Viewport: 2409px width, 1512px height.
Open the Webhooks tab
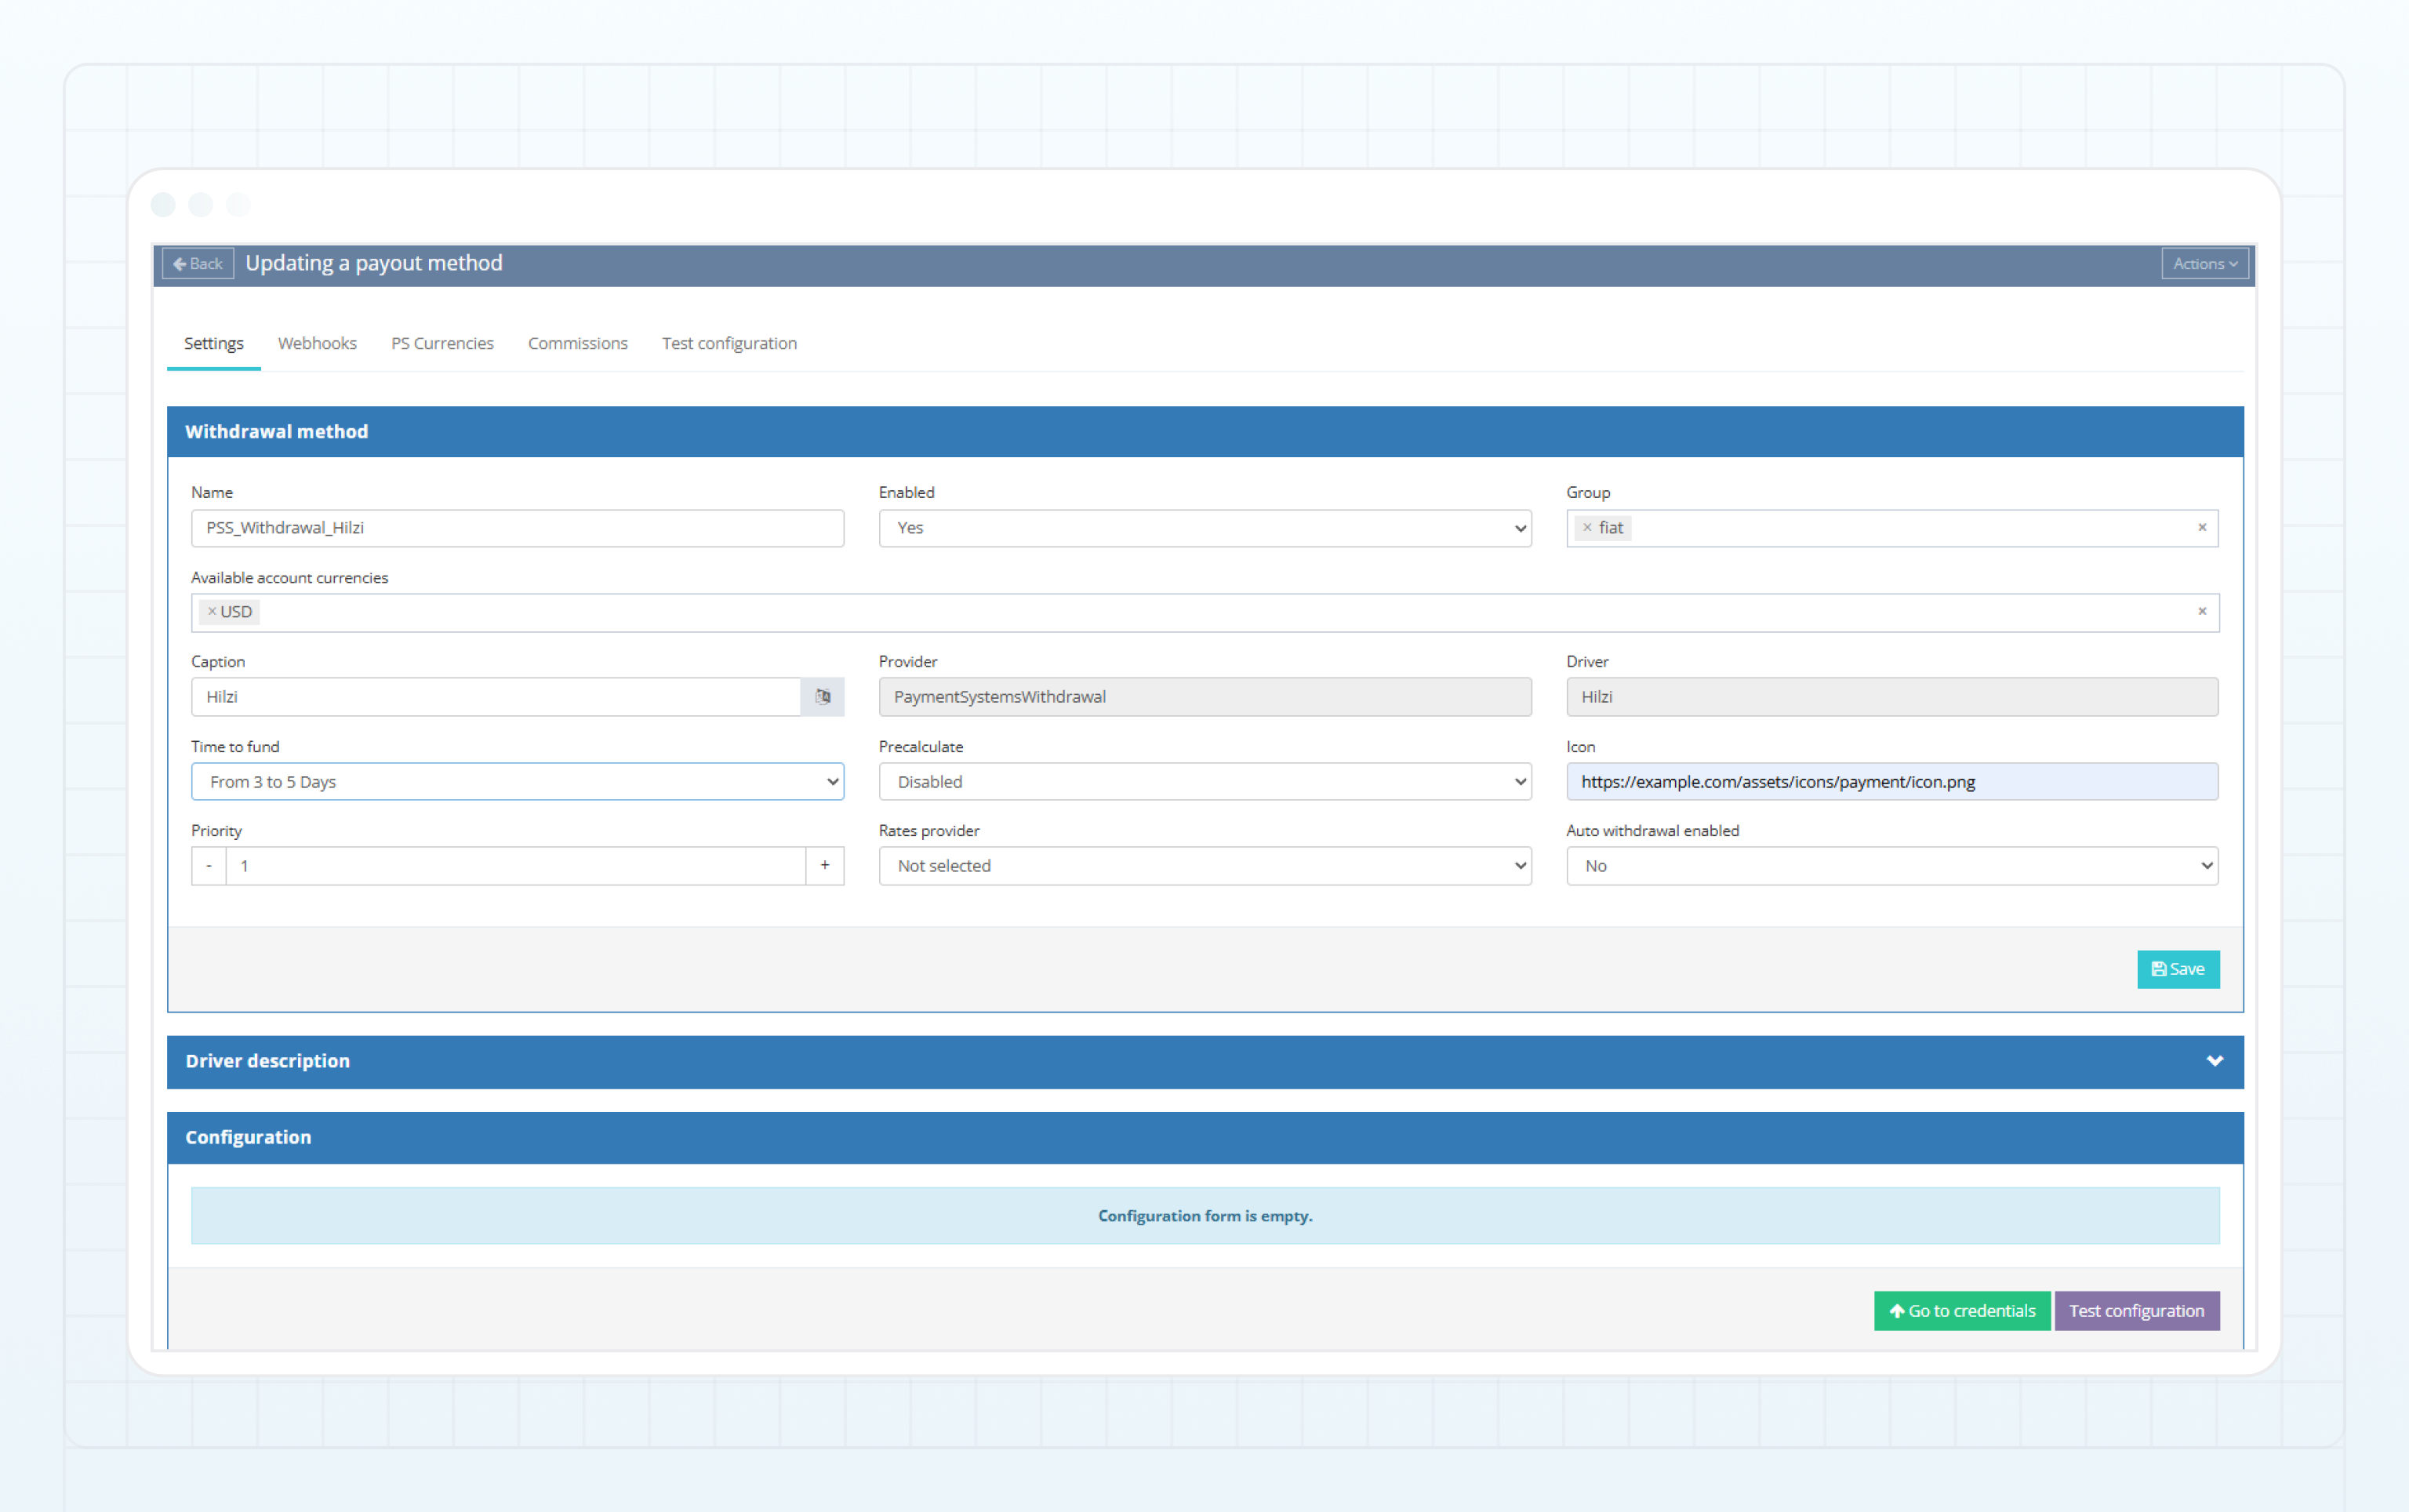click(317, 343)
